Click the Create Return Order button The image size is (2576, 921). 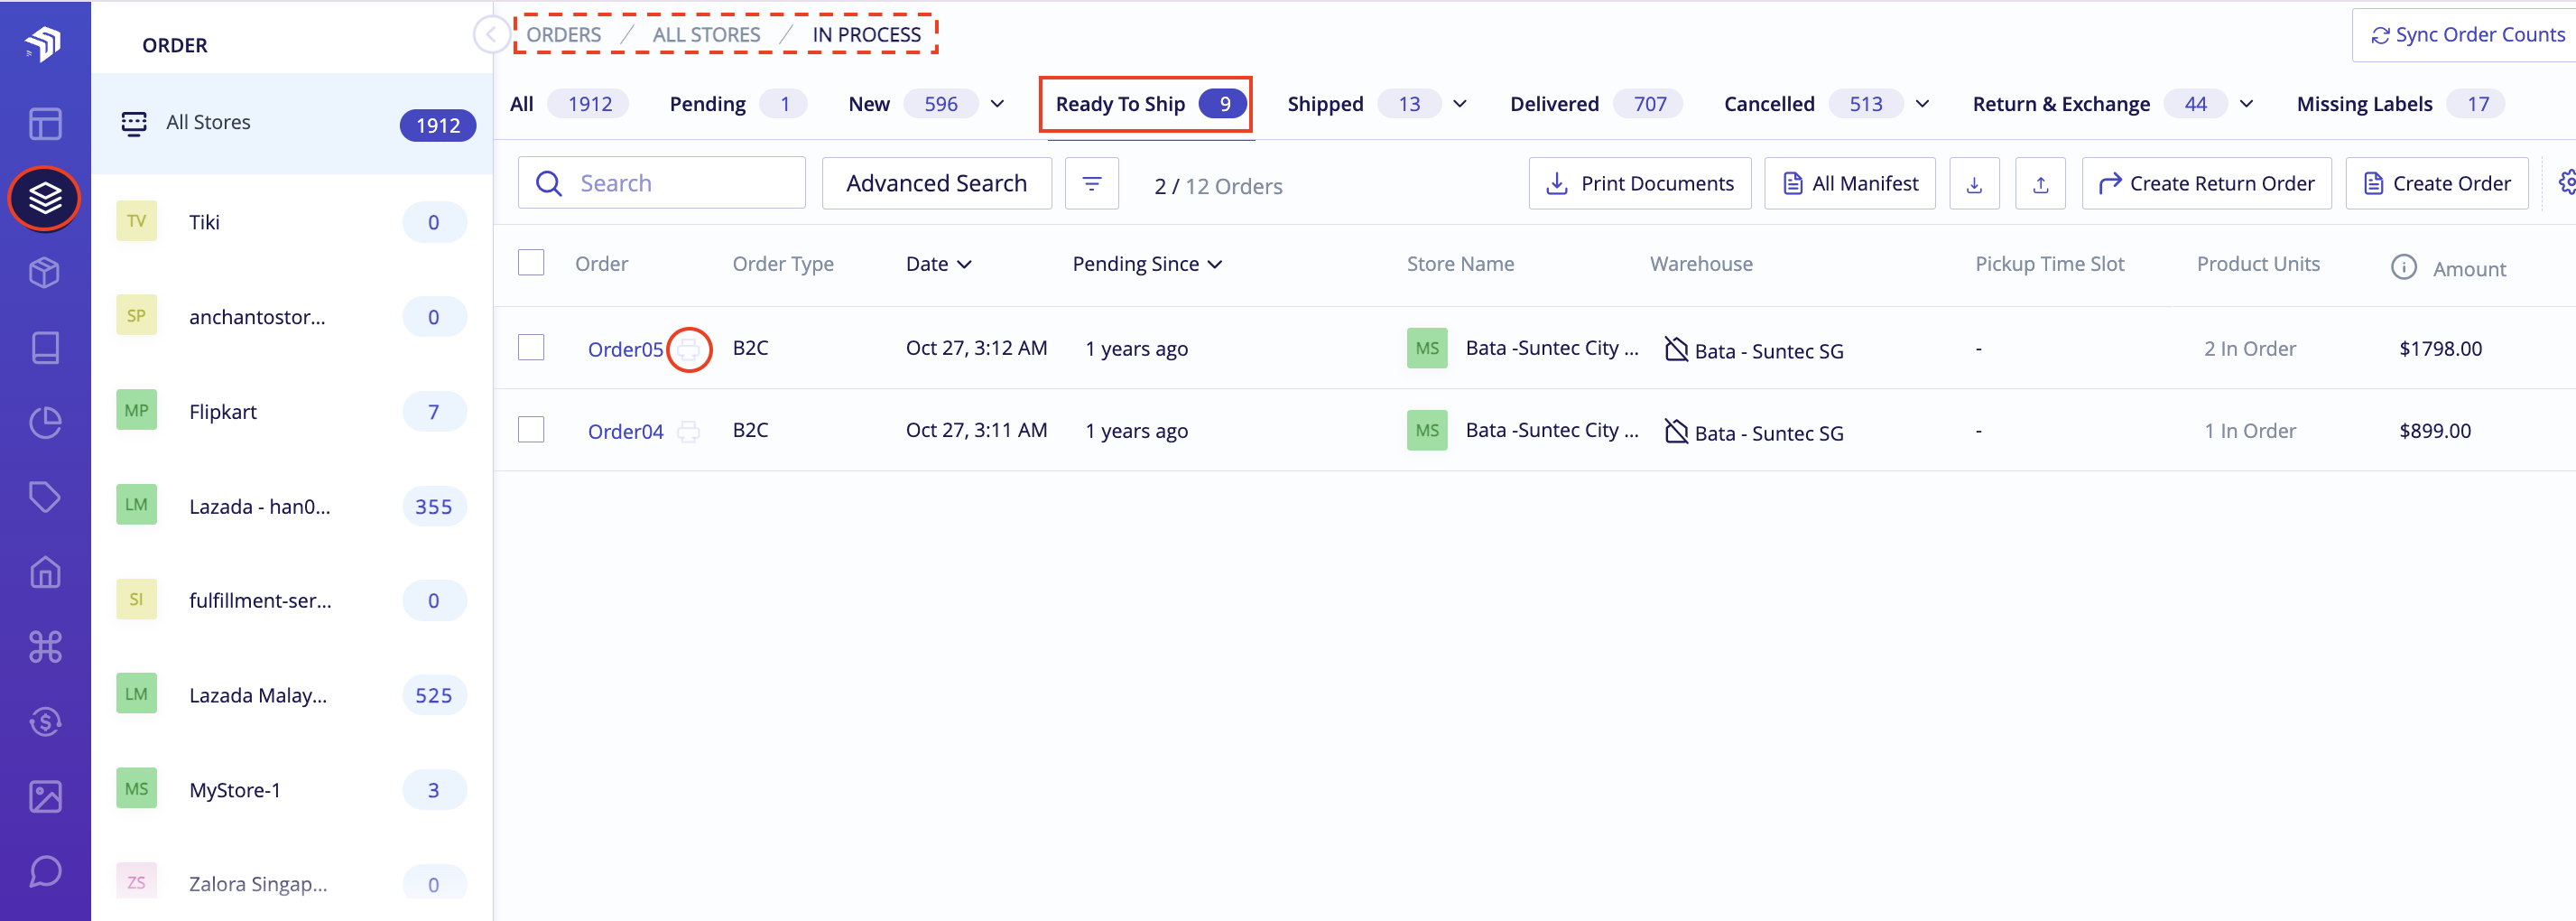click(2206, 184)
